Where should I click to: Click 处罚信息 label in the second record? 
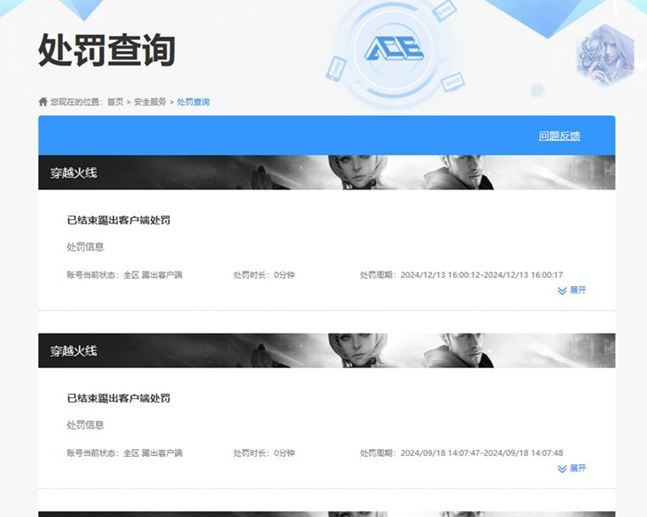[85, 425]
